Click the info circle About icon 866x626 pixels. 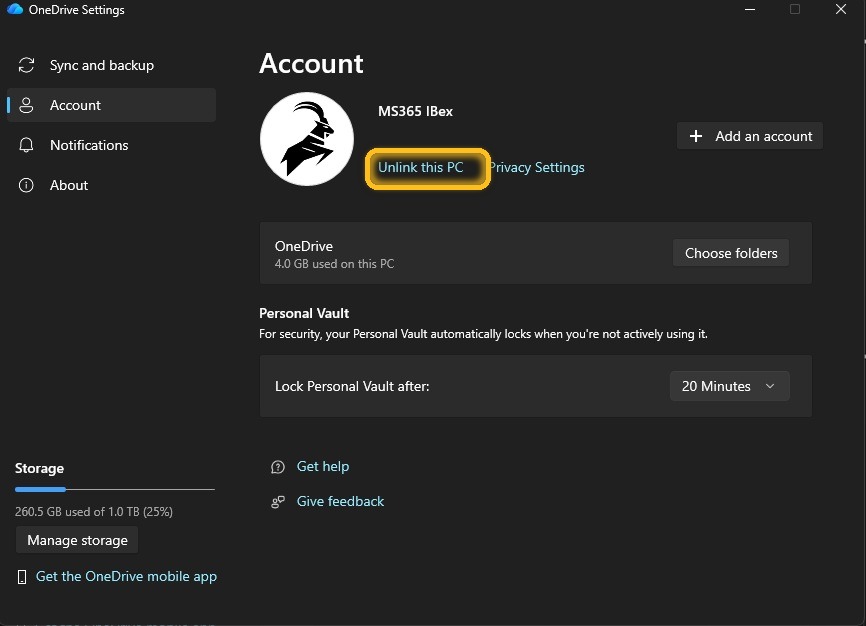pyautogui.click(x=26, y=185)
